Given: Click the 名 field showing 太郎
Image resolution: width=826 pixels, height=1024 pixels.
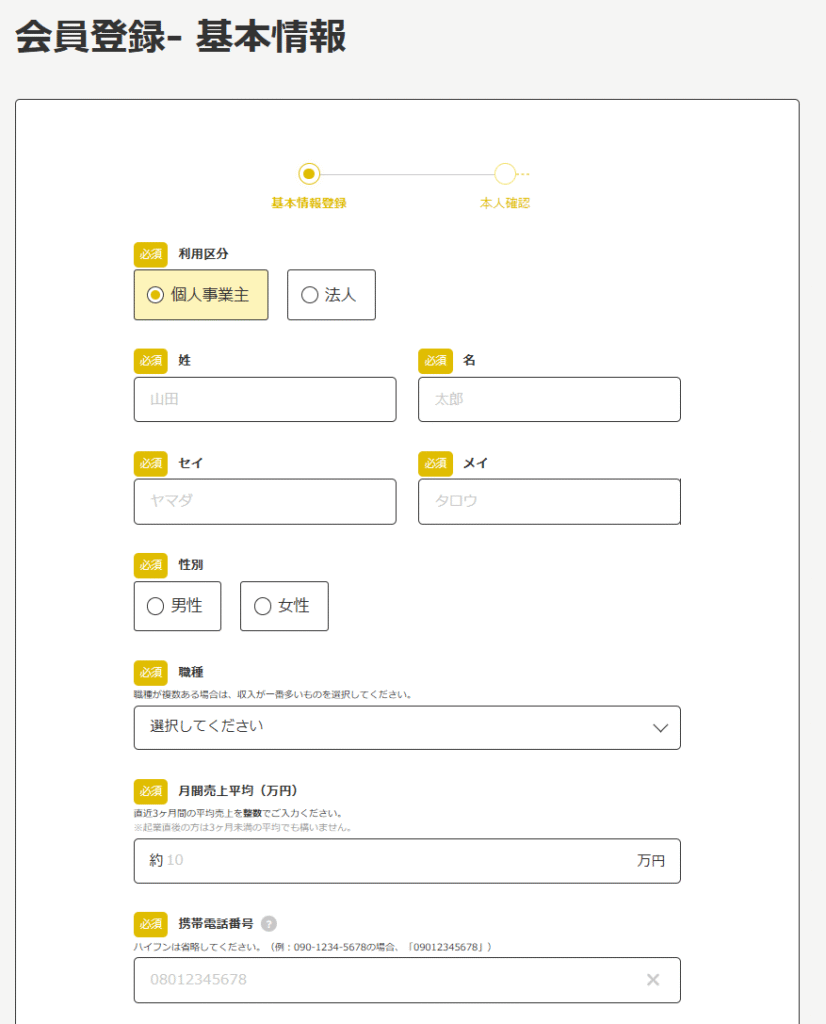Looking at the screenshot, I should tap(549, 399).
